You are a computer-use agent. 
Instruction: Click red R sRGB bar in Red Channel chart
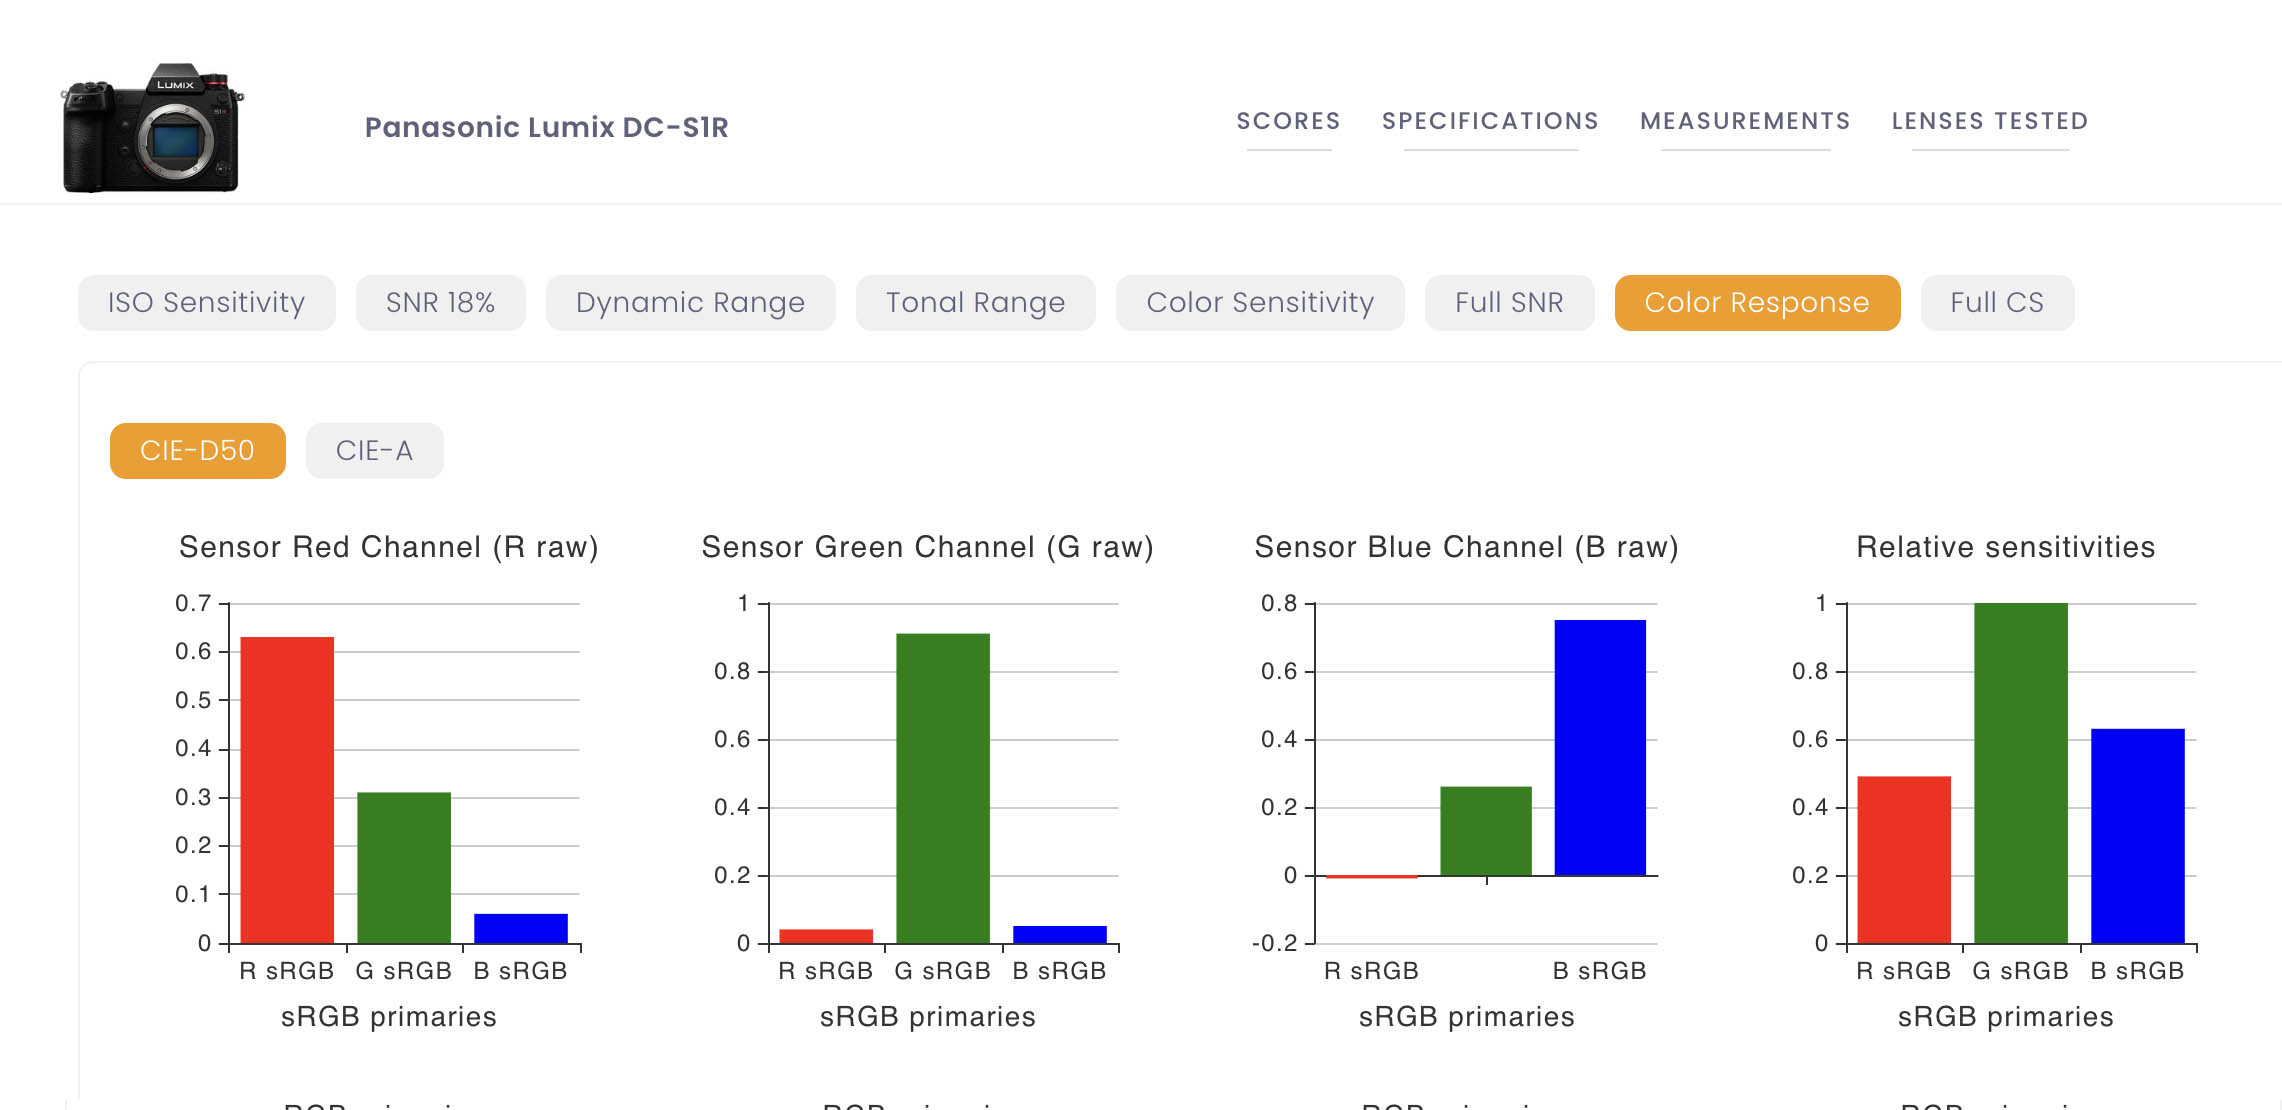point(287,790)
